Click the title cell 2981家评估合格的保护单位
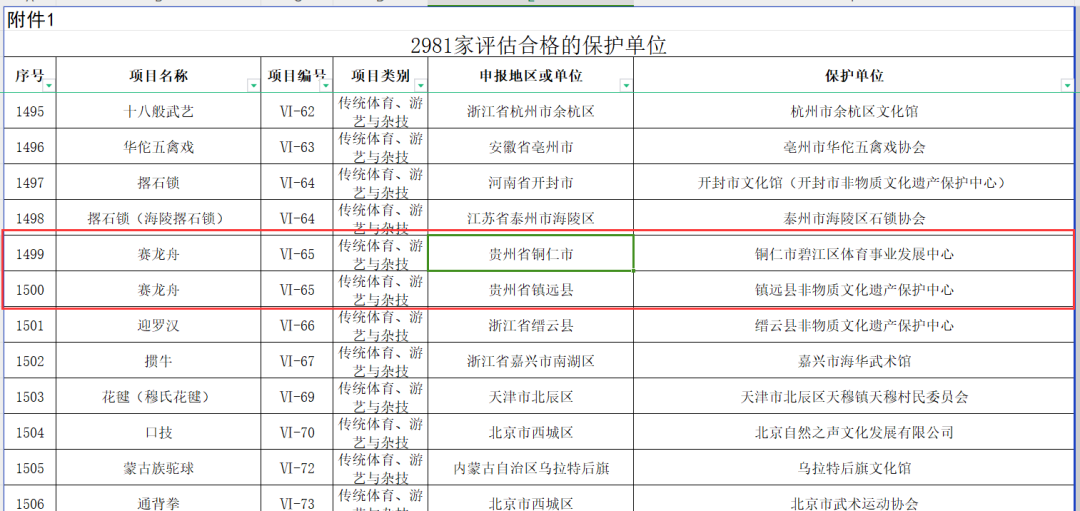 (x=538, y=45)
